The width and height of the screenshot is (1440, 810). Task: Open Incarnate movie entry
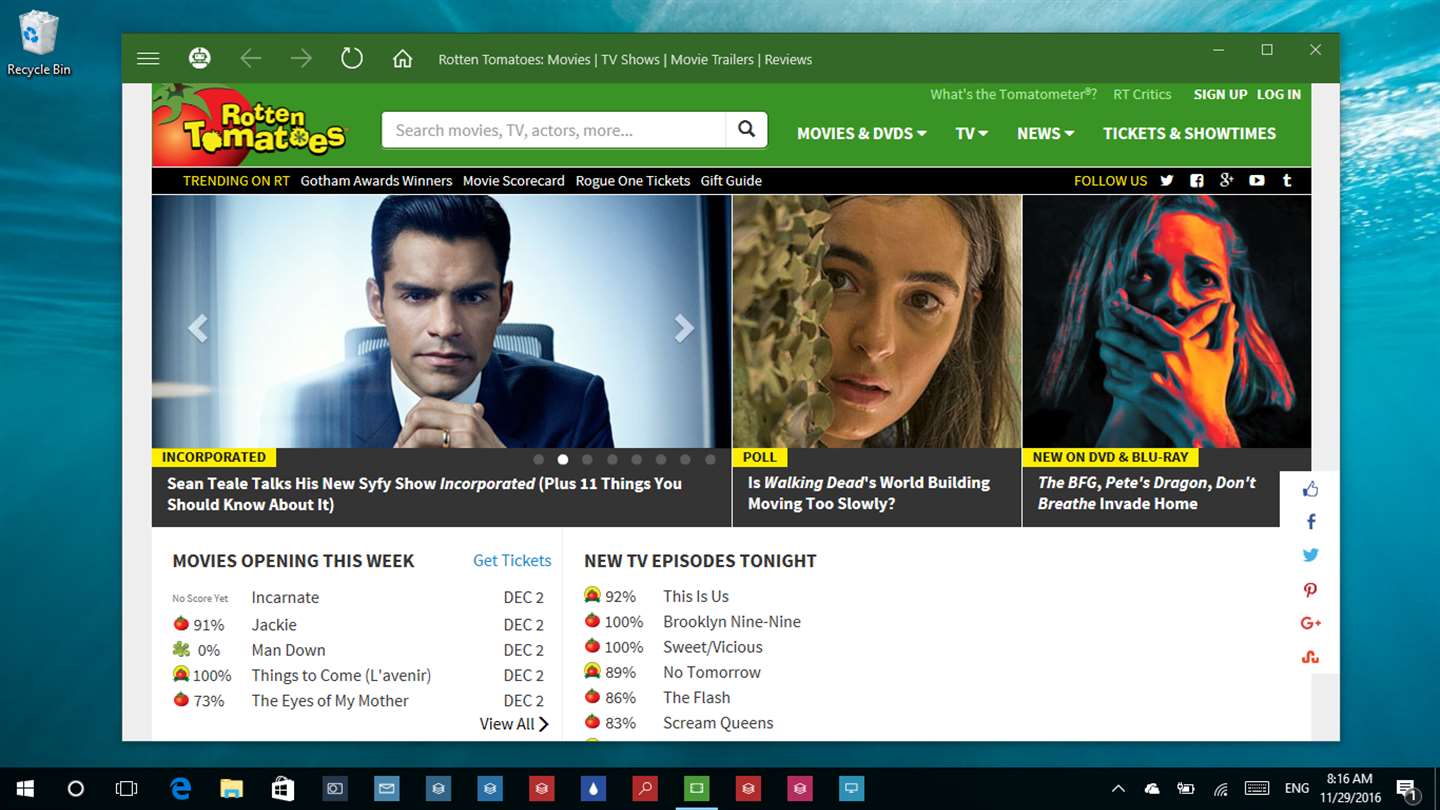point(285,597)
